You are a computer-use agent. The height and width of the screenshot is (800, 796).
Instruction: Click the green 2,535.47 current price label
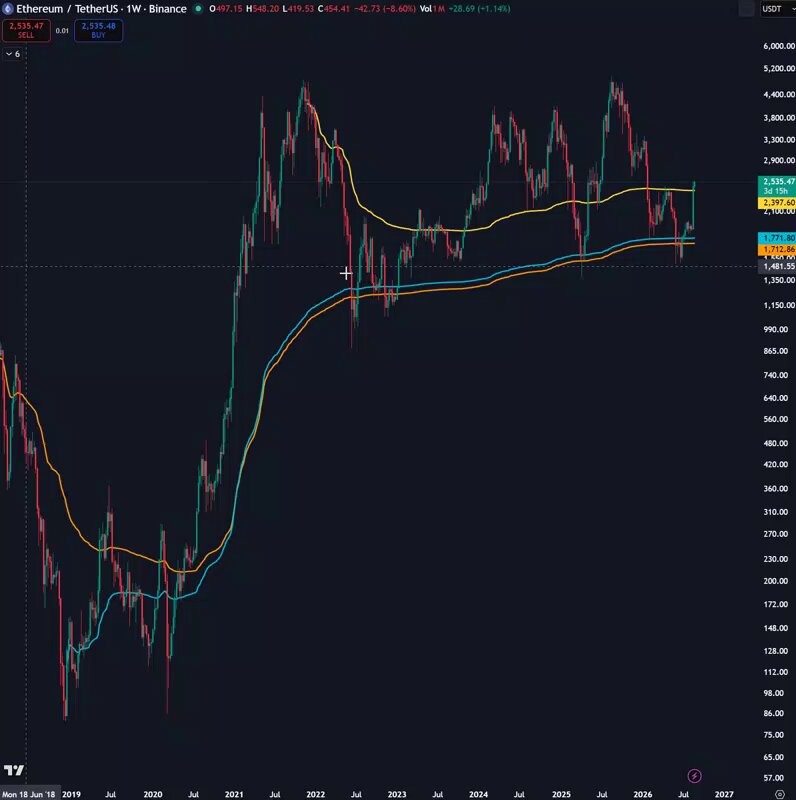[x=778, y=186]
